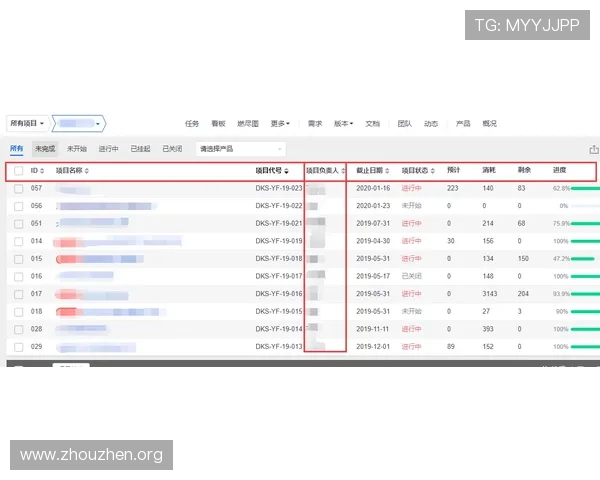The height and width of the screenshot is (480, 600).
Task: Open the 看板 view
Action: pos(218,124)
